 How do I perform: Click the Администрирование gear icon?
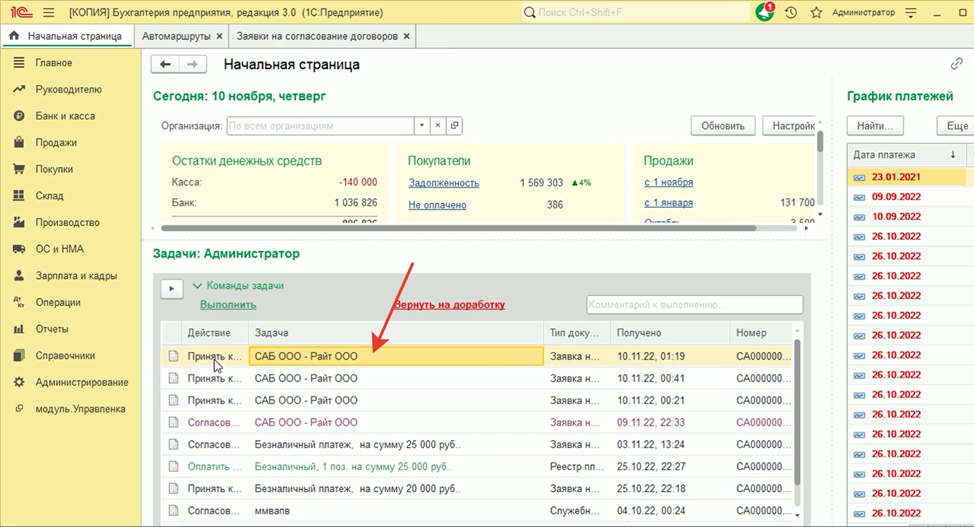click(x=19, y=382)
